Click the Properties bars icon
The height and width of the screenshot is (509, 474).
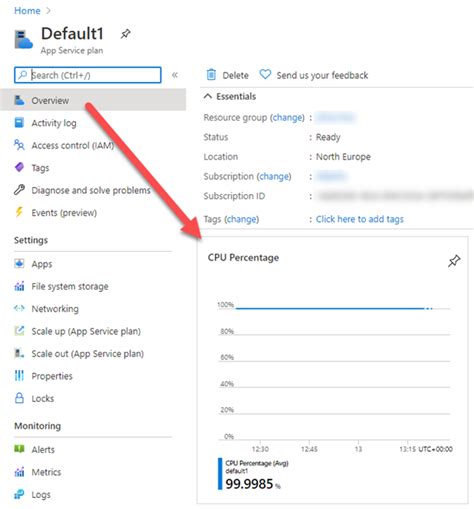point(19,376)
